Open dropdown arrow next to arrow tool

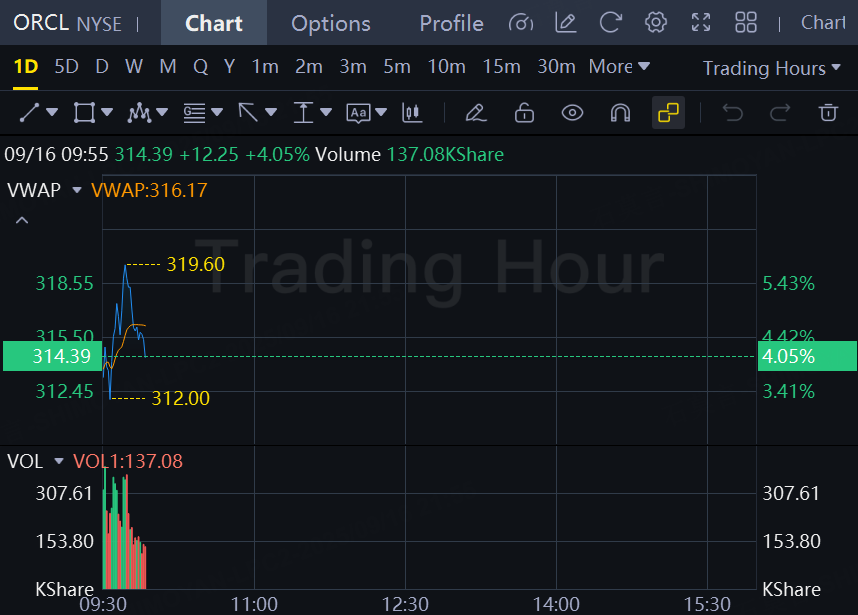pyautogui.click(x=271, y=113)
